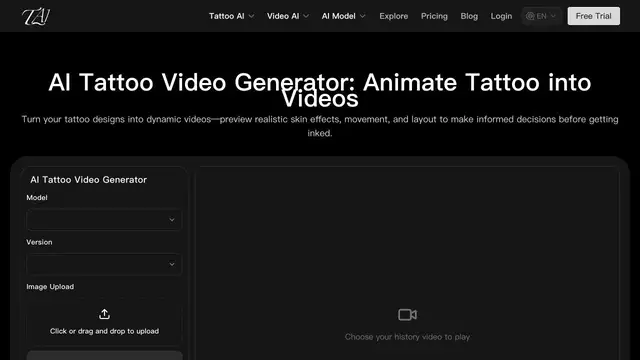Open the Version dropdown
The image size is (640, 360).
coord(104,264)
